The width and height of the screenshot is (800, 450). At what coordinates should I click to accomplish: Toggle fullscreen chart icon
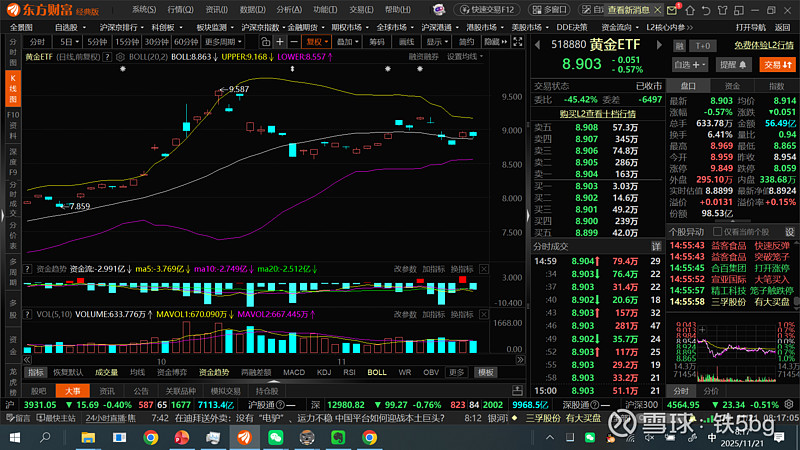(517, 42)
